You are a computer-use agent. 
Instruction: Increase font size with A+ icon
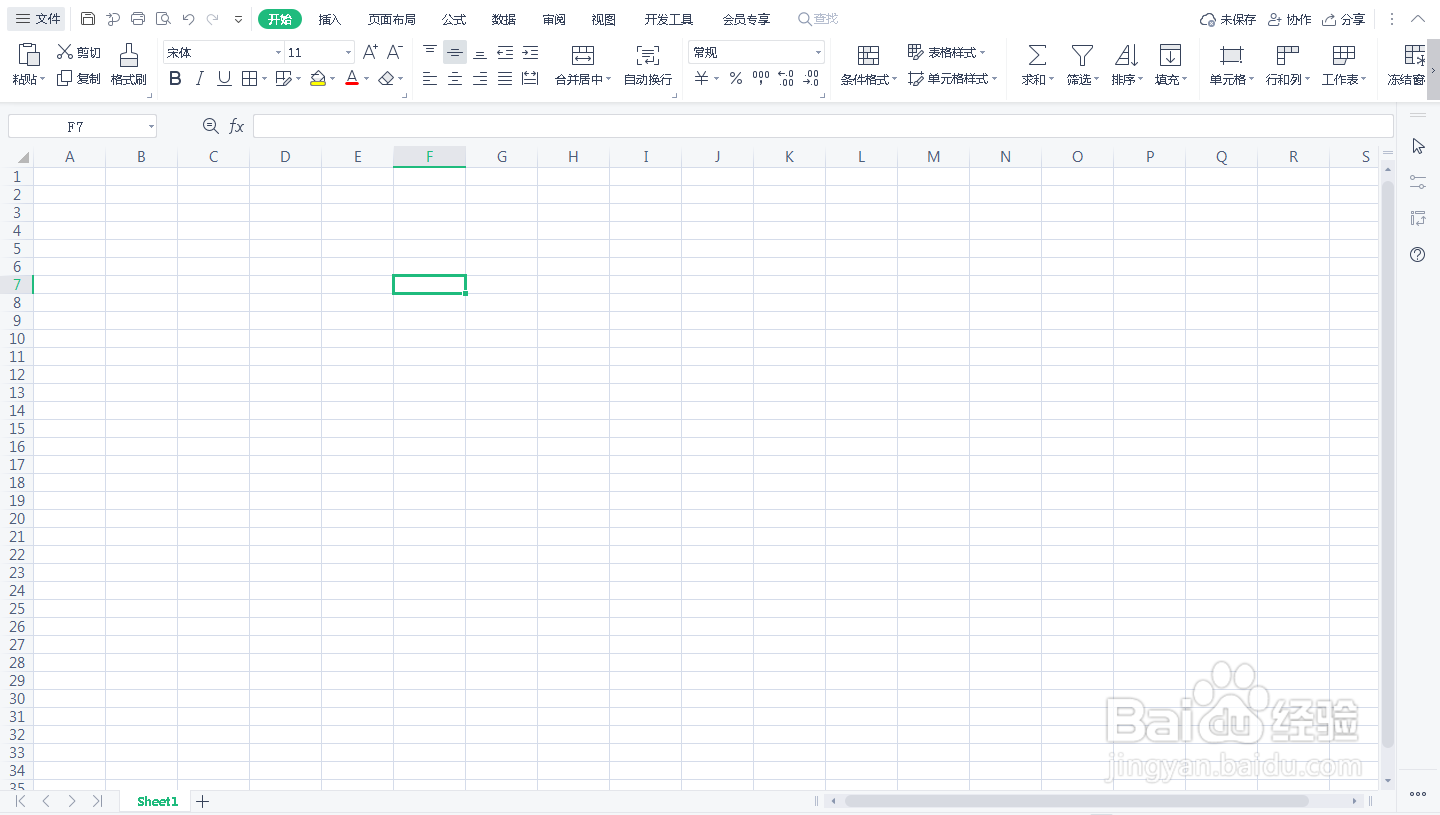(x=370, y=52)
